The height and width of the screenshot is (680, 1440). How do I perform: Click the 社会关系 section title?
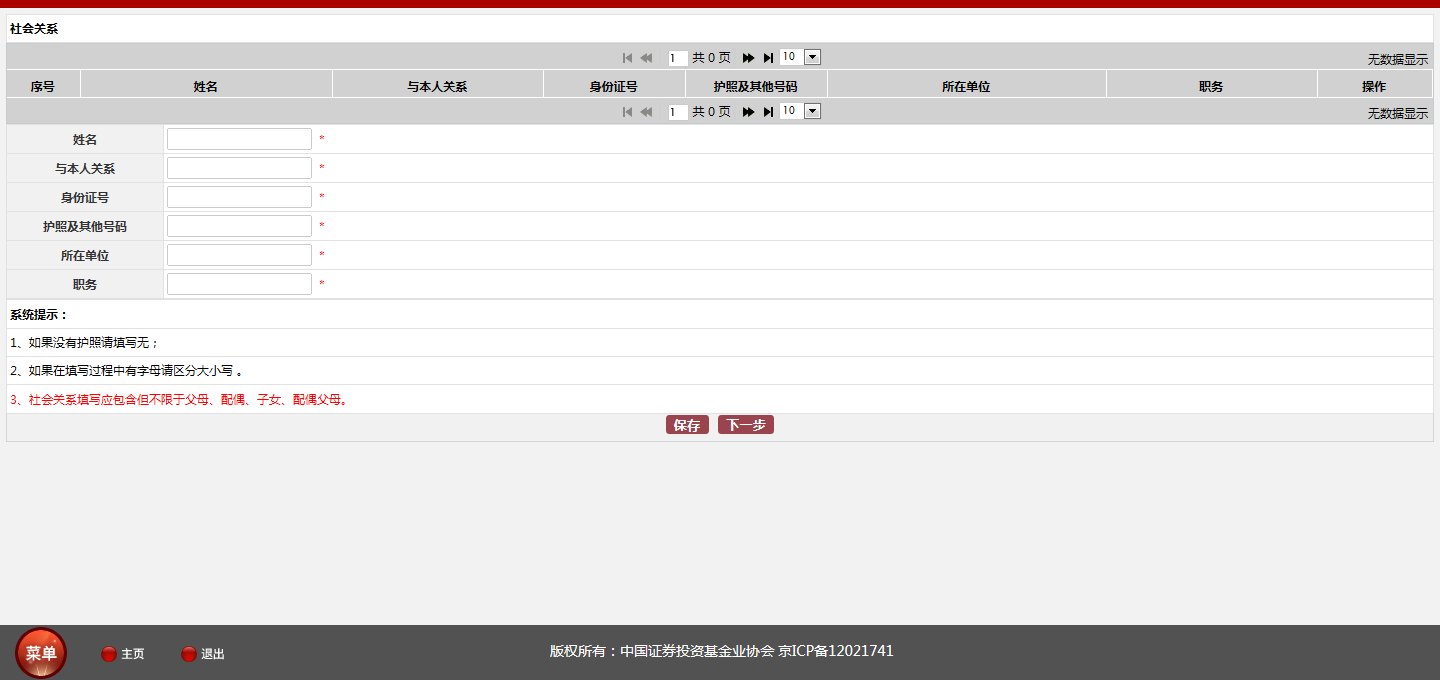click(34, 29)
